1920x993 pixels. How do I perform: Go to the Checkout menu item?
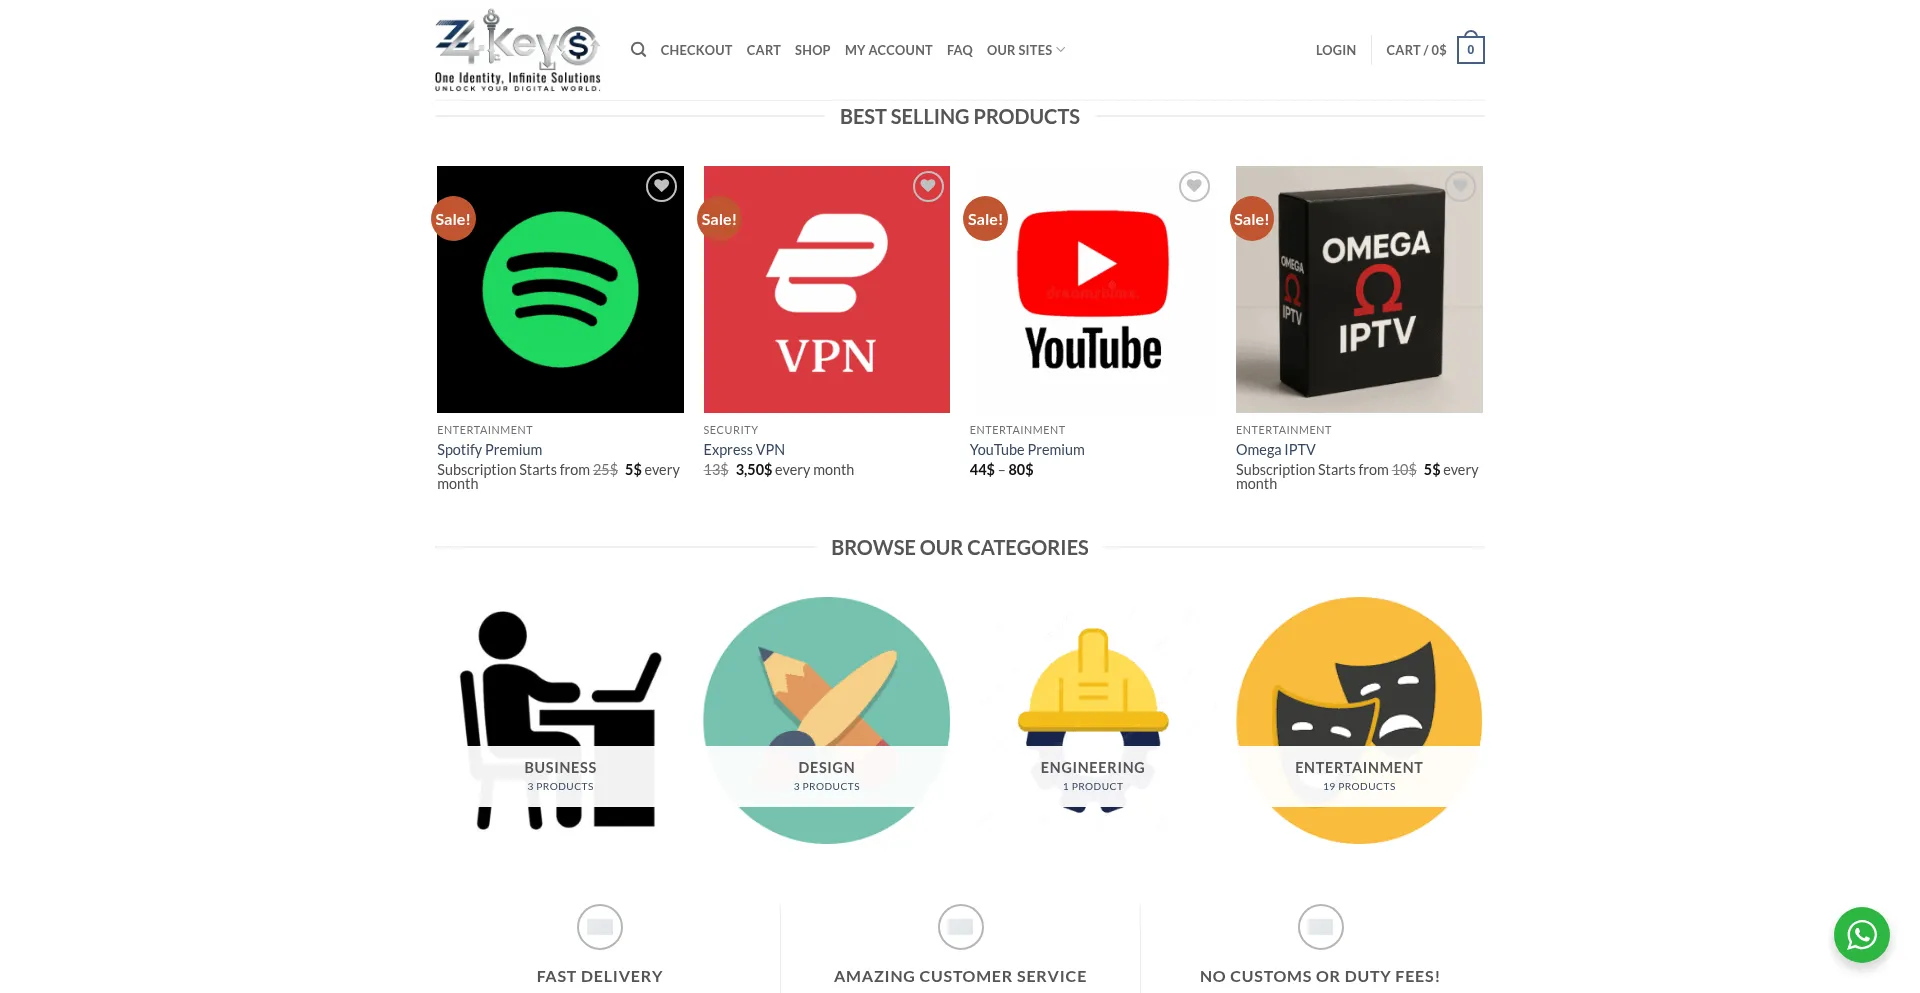[x=696, y=50]
